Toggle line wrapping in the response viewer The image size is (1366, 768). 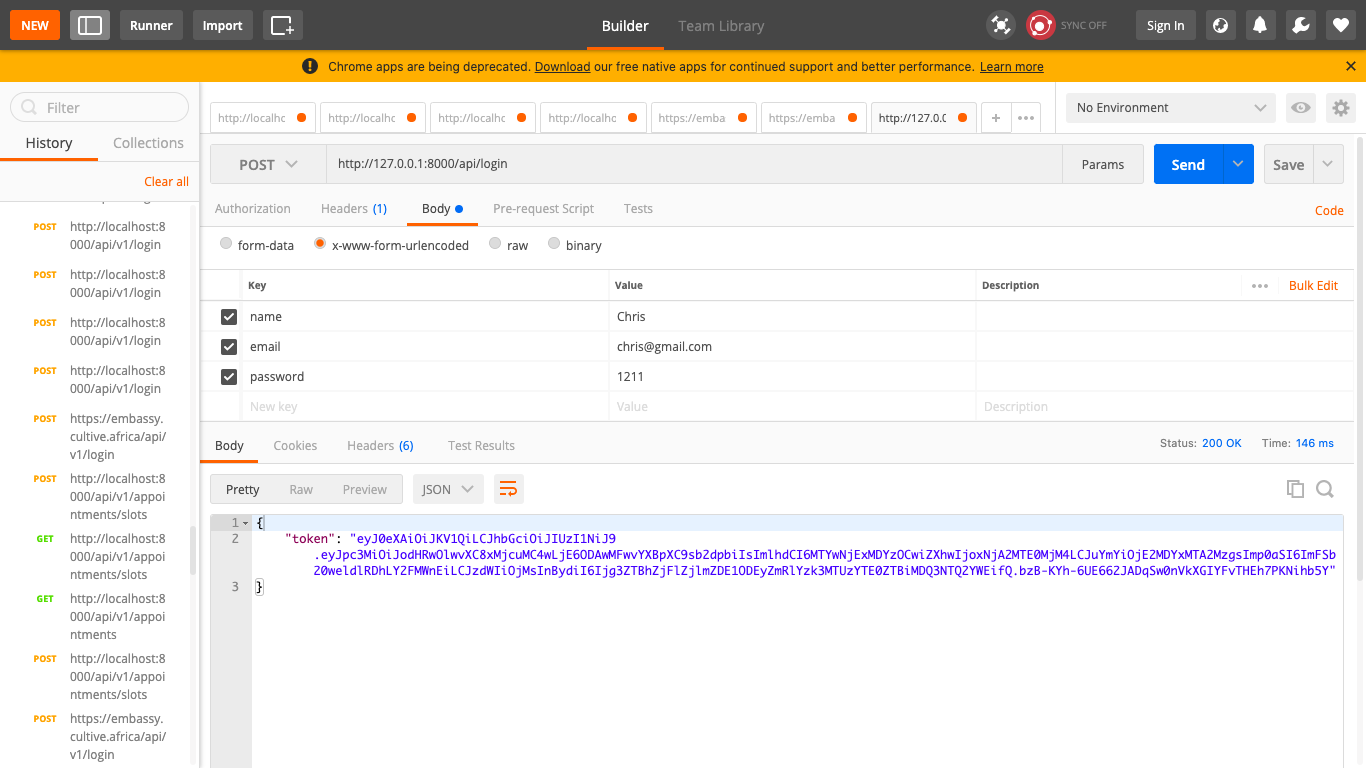coord(508,489)
